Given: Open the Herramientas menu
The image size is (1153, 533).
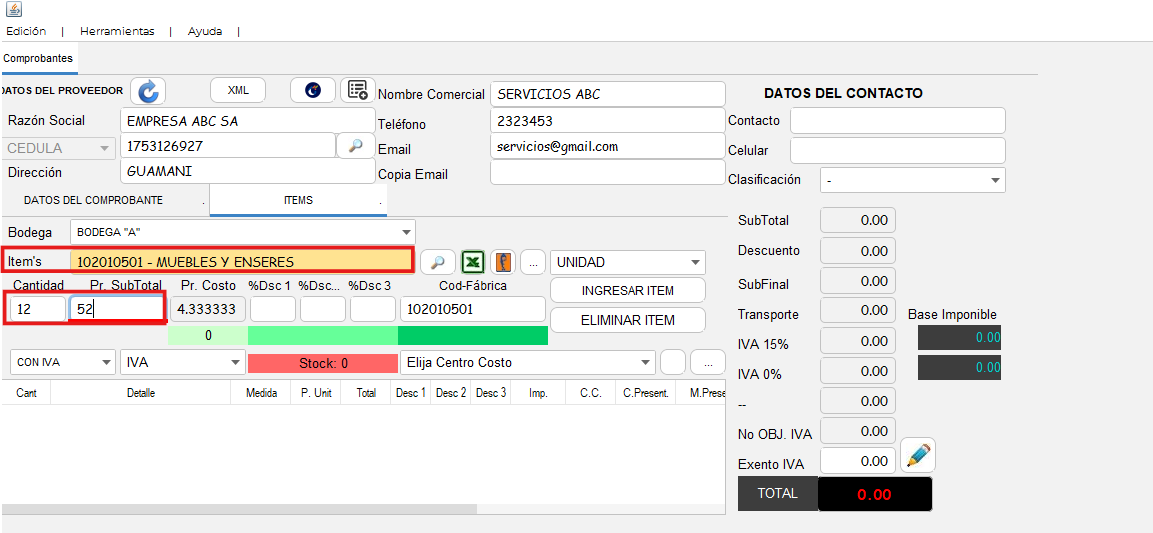Looking at the screenshot, I should pyautogui.click(x=117, y=31).
